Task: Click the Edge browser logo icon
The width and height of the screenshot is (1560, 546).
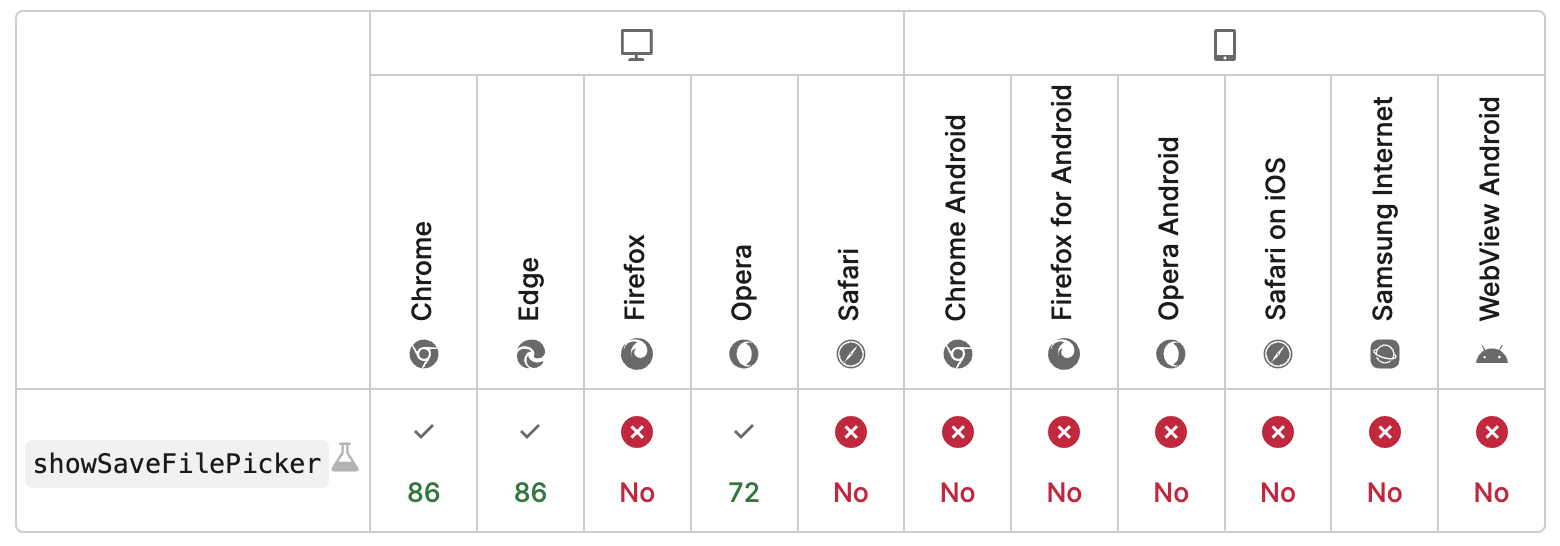Action: (531, 354)
